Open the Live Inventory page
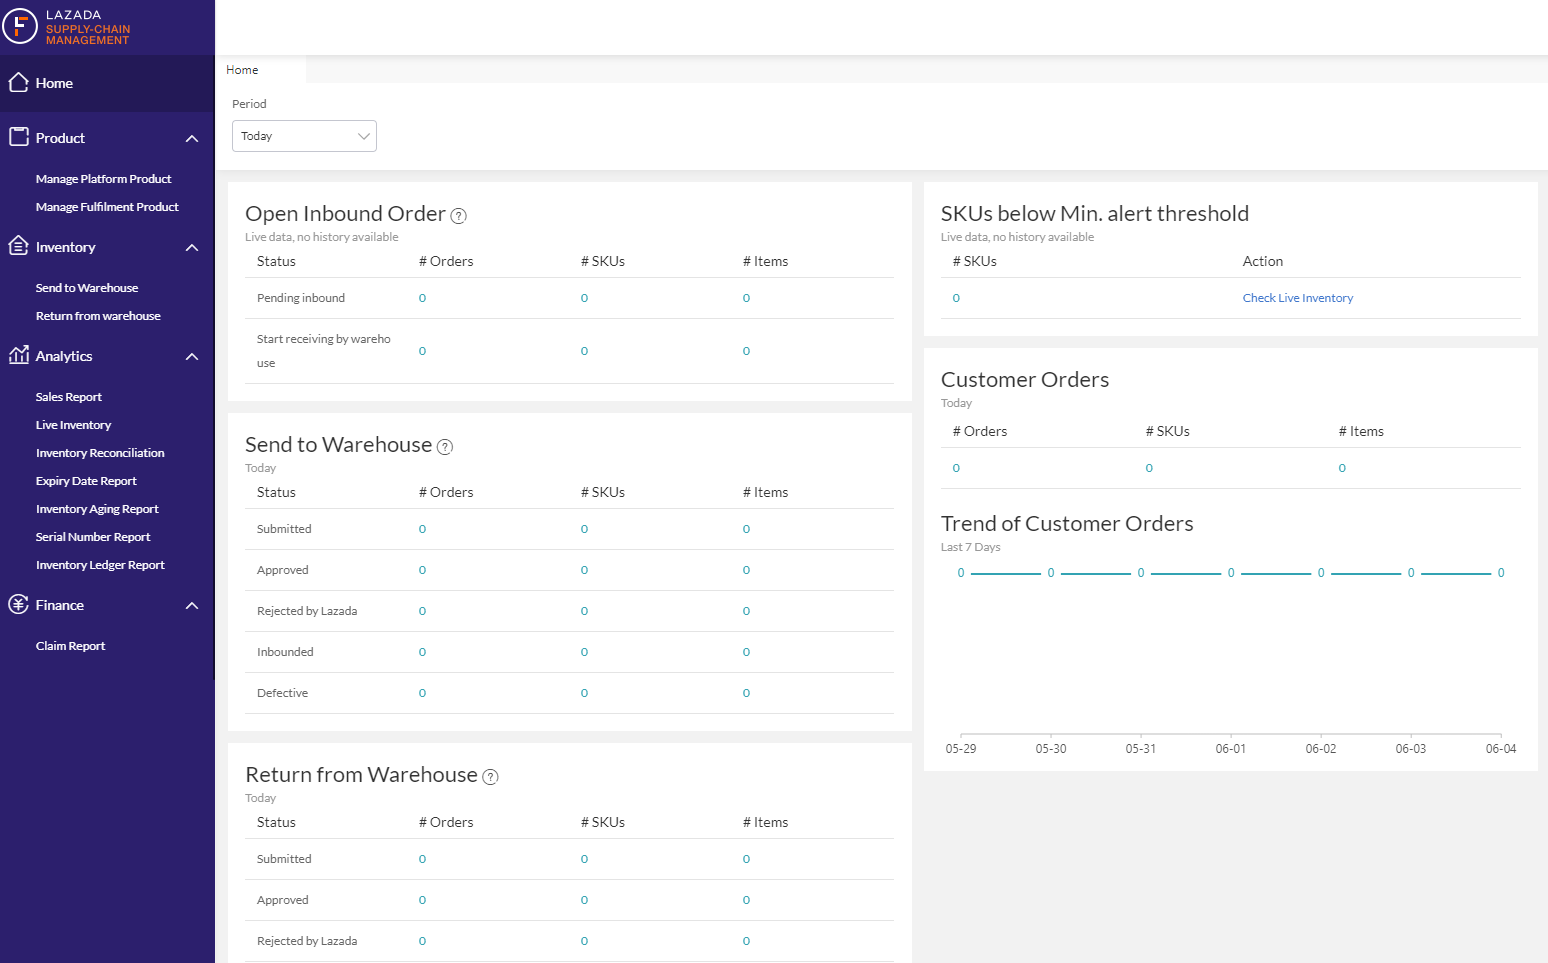The height and width of the screenshot is (963, 1548). click(x=73, y=425)
